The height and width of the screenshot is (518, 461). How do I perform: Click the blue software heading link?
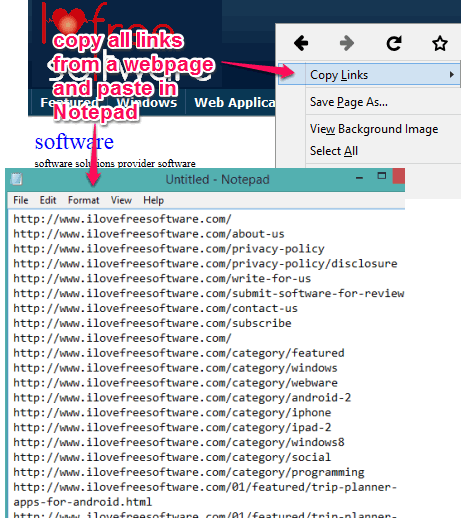point(74,142)
